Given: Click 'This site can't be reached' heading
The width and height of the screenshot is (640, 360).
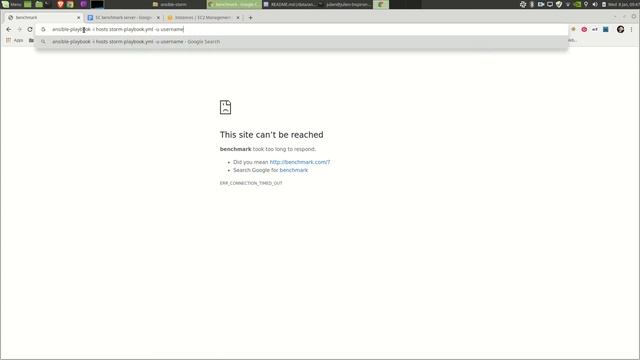Looking at the screenshot, I should click(271, 135).
